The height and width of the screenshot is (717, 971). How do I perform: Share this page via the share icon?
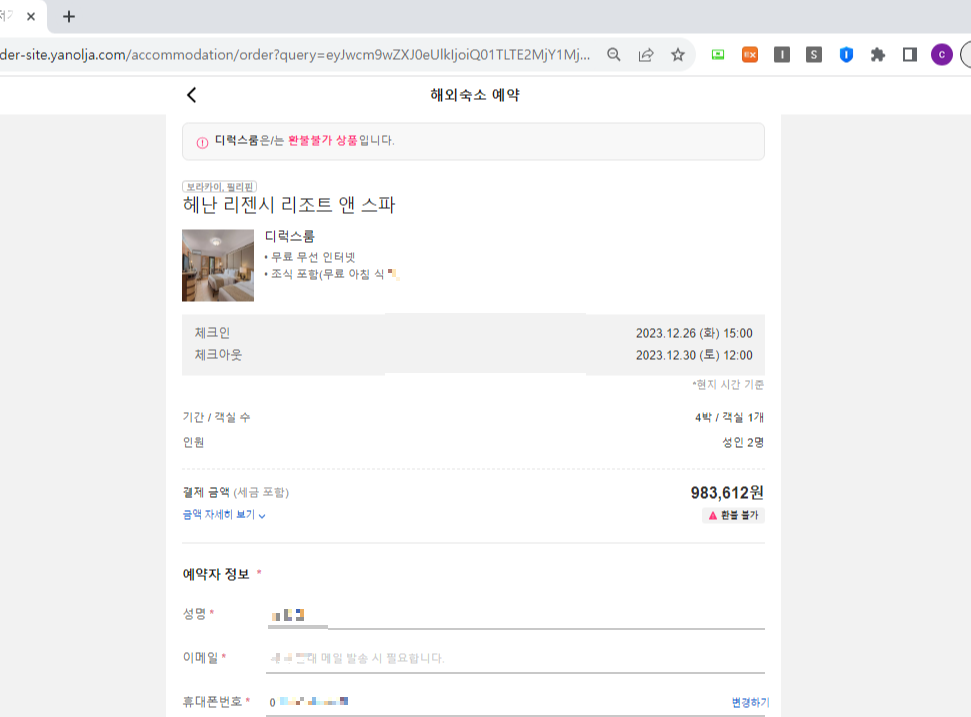pyautogui.click(x=646, y=55)
